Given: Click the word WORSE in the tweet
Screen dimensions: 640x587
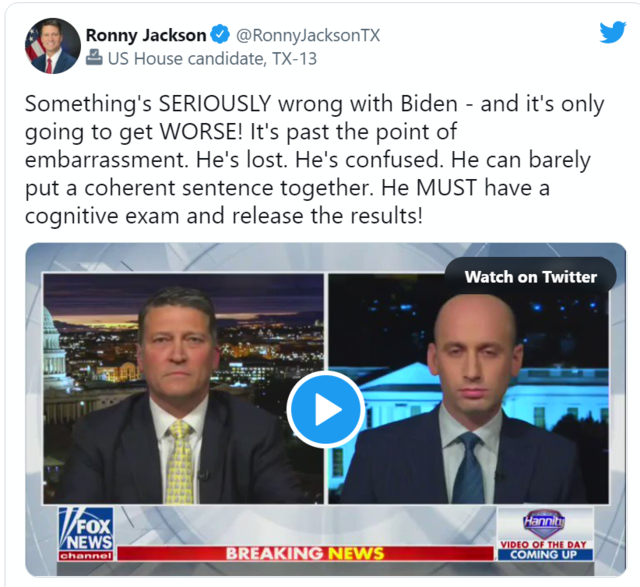Looking at the screenshot, I should tap(200, 132).
